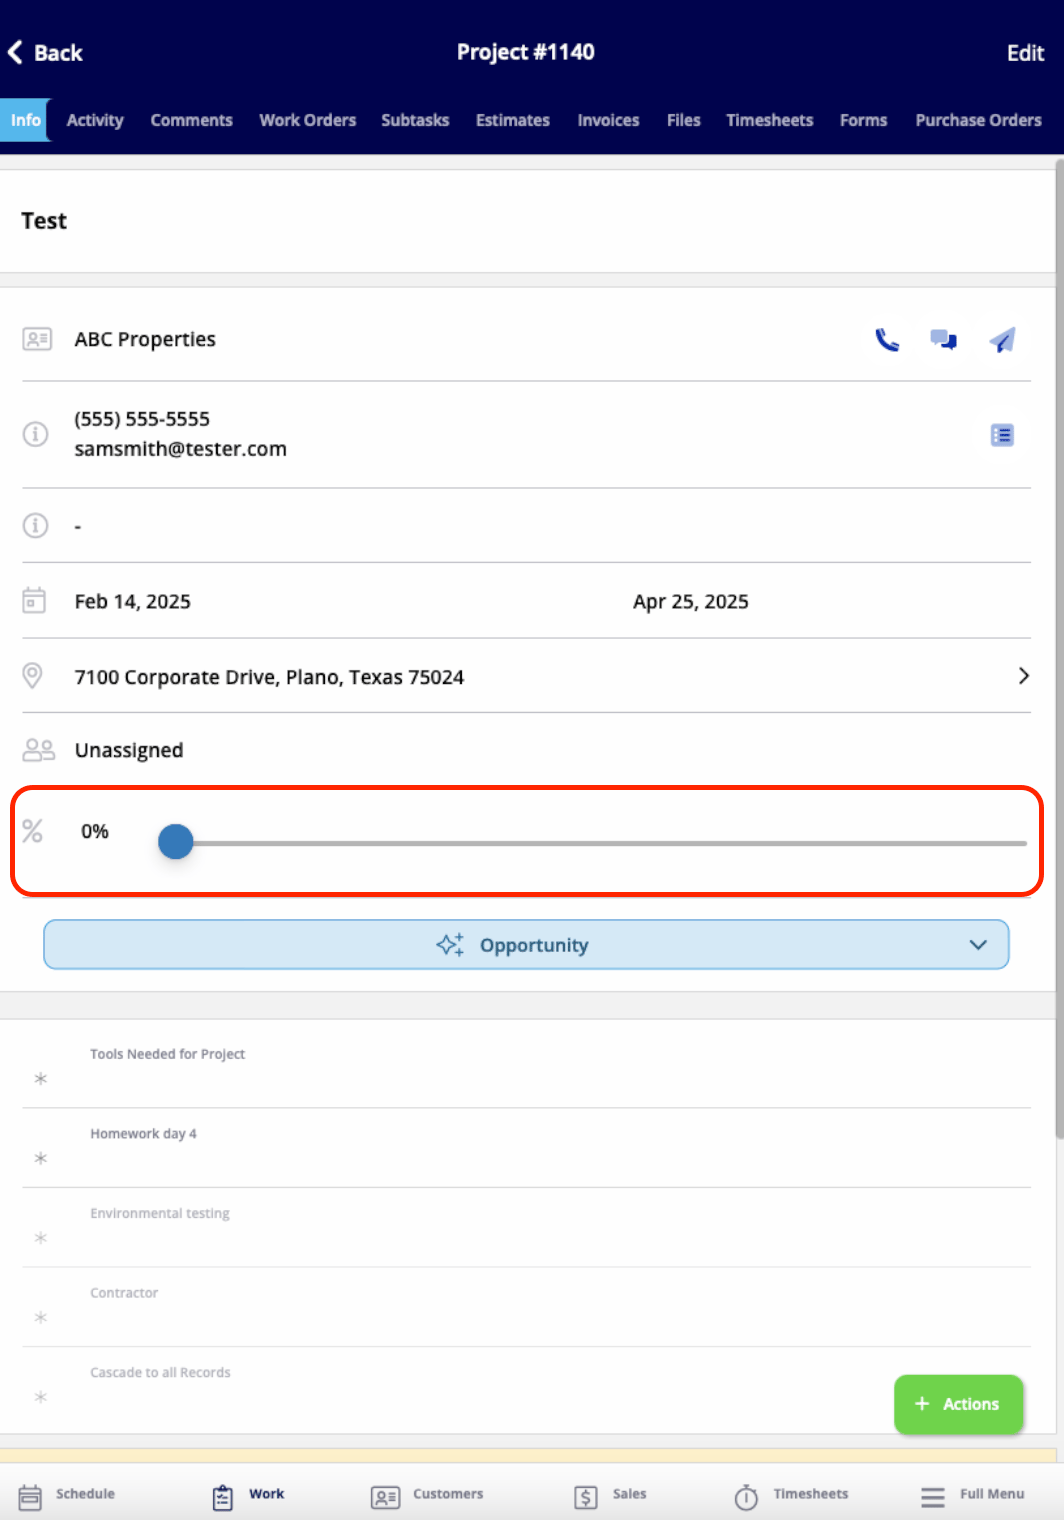Open Schedule in bottom navigation
This screenshot has width=1064, height=1520.
coord(67,1495)
